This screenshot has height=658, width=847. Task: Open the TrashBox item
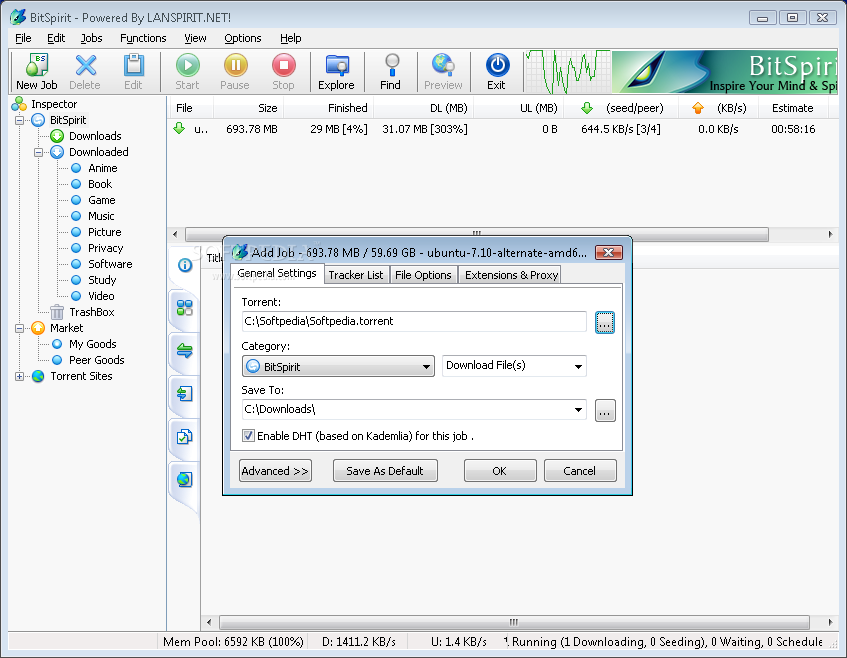point(92,312)
